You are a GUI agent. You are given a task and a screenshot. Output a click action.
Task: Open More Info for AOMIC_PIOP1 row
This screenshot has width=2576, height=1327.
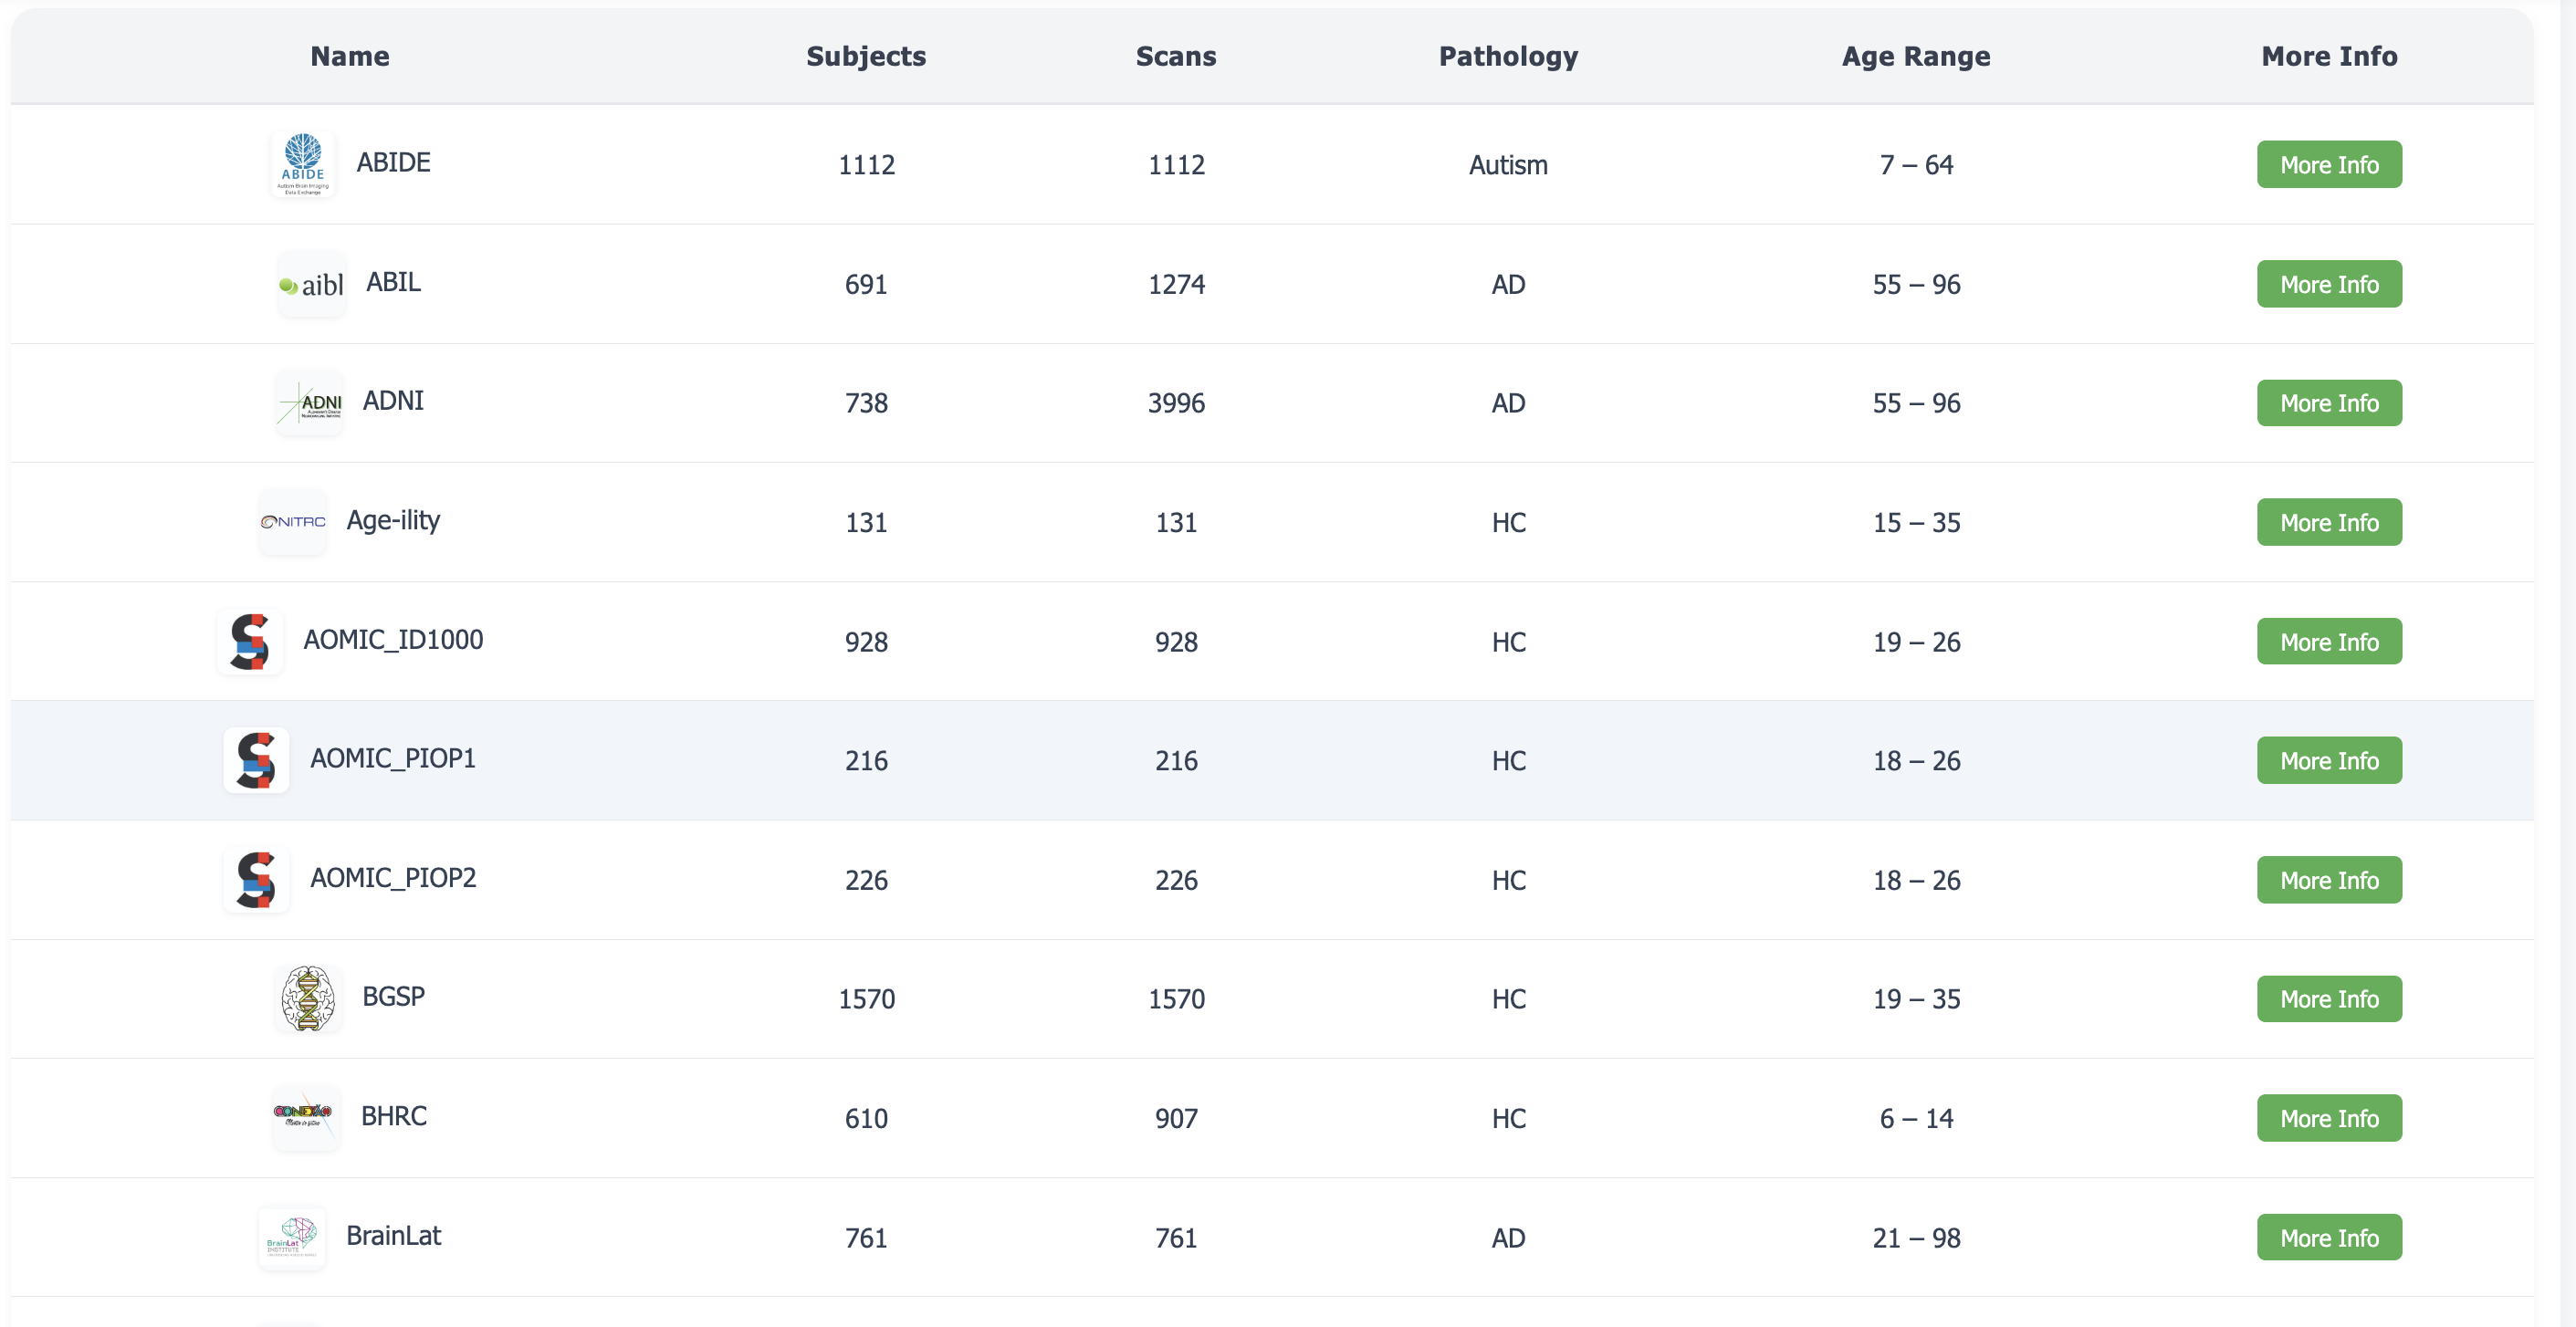(2329, 760)
